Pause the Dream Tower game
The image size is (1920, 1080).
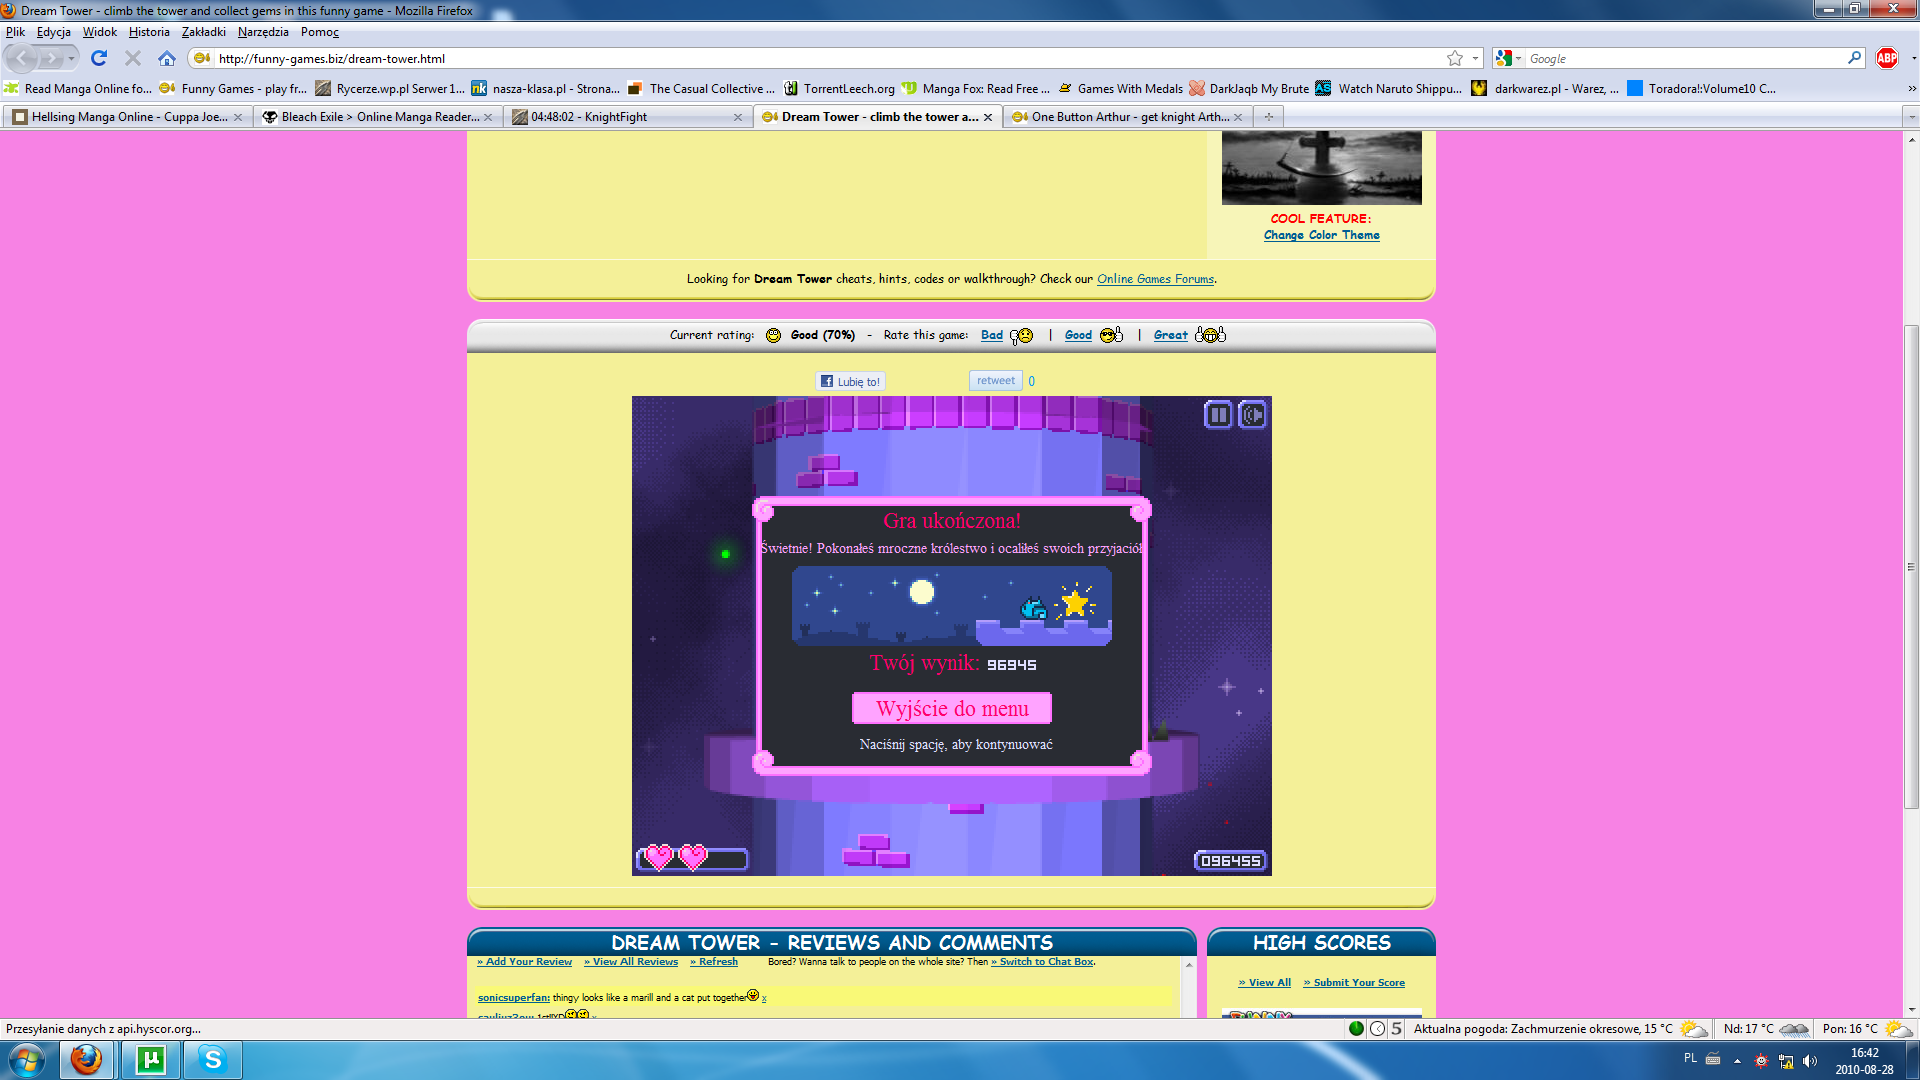[x=1218, y=414]
